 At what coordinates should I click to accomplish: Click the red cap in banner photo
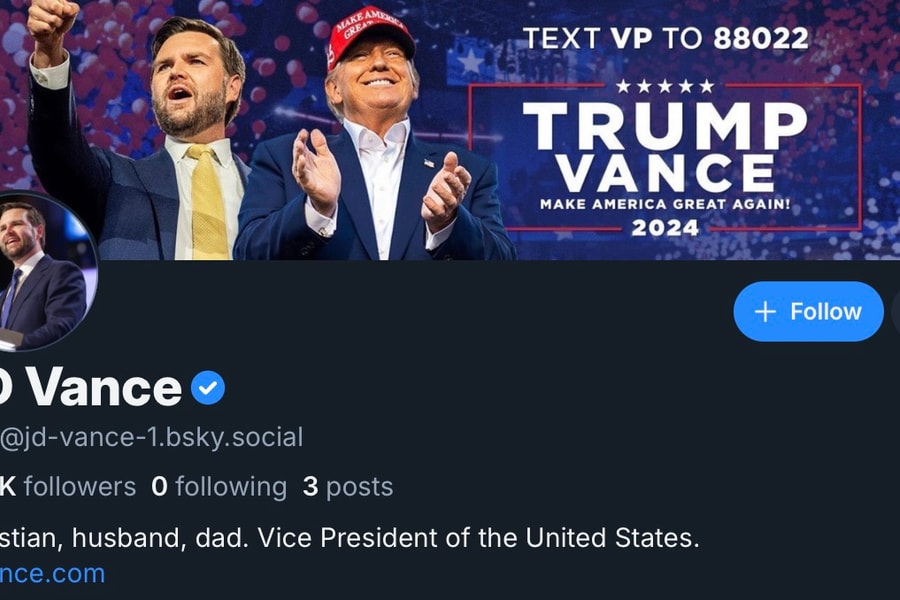coord(370,32)
